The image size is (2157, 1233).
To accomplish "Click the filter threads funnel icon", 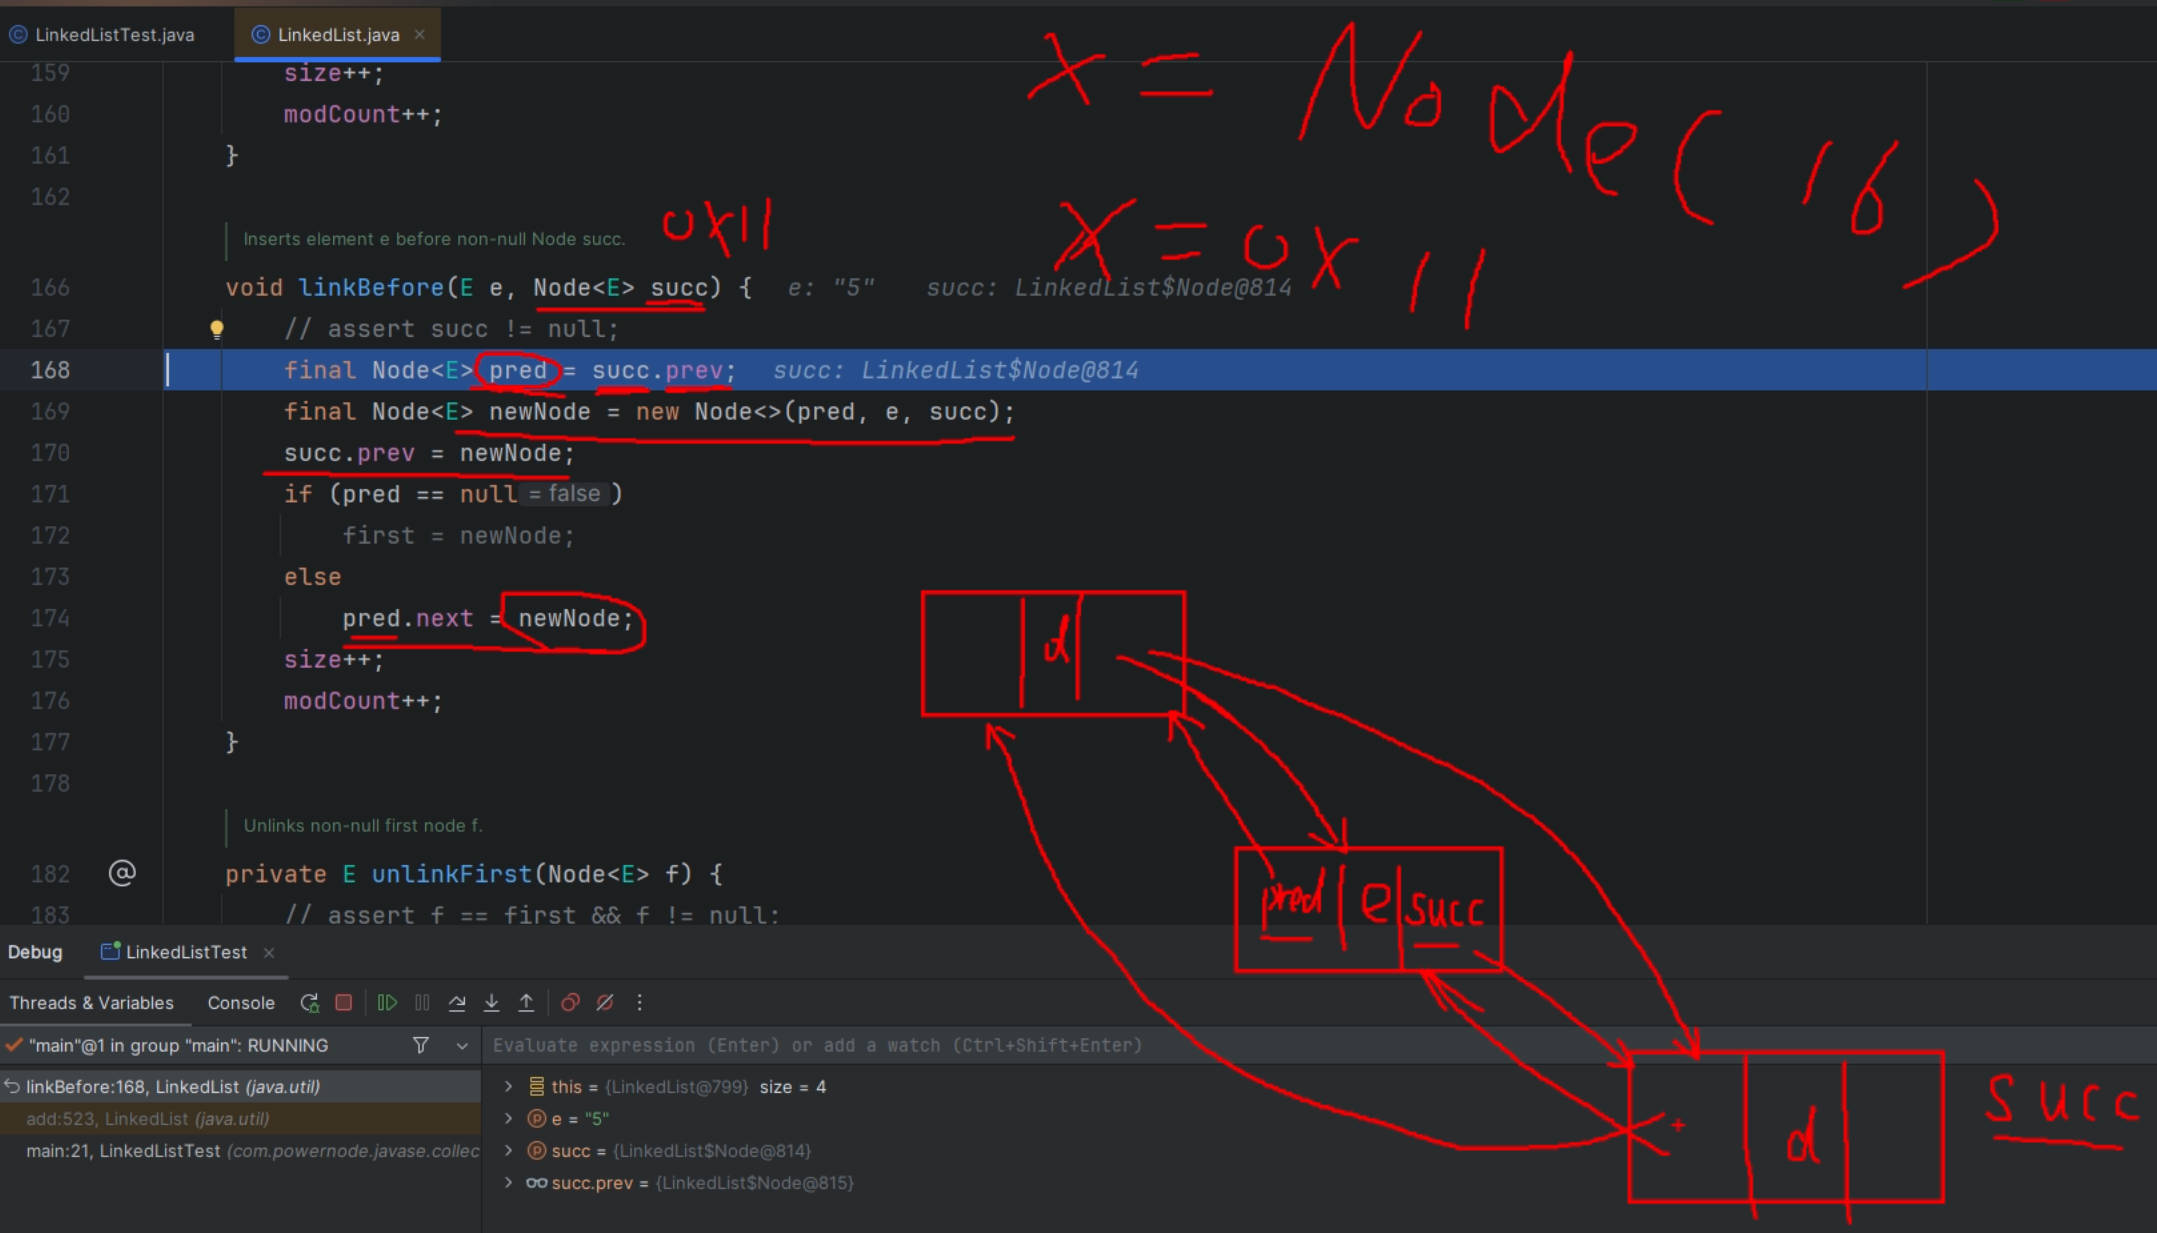I will tap(419, 1045).
